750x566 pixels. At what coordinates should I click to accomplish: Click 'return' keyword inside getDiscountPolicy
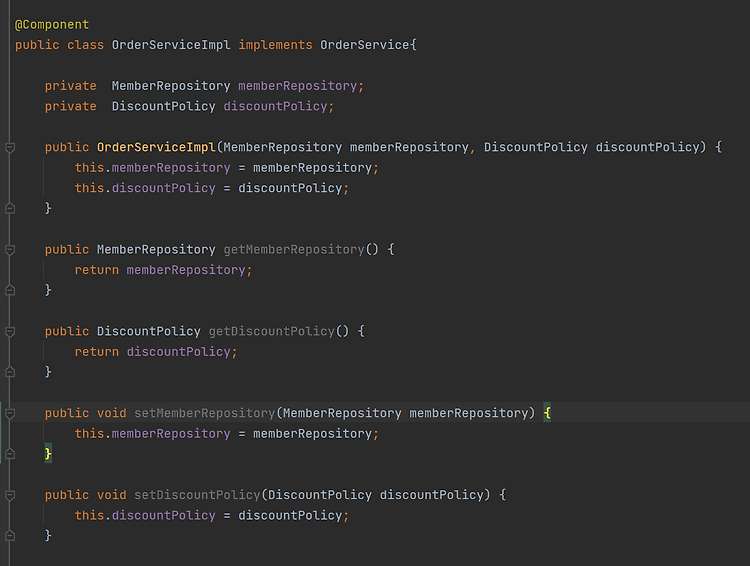click(x=97, y=352)
